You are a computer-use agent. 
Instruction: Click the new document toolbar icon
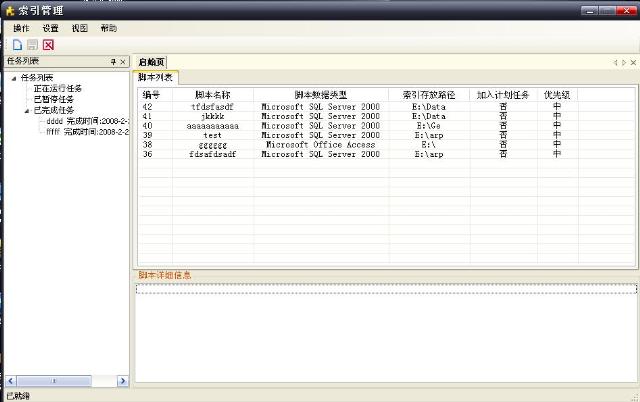click(x=17, y=45)
